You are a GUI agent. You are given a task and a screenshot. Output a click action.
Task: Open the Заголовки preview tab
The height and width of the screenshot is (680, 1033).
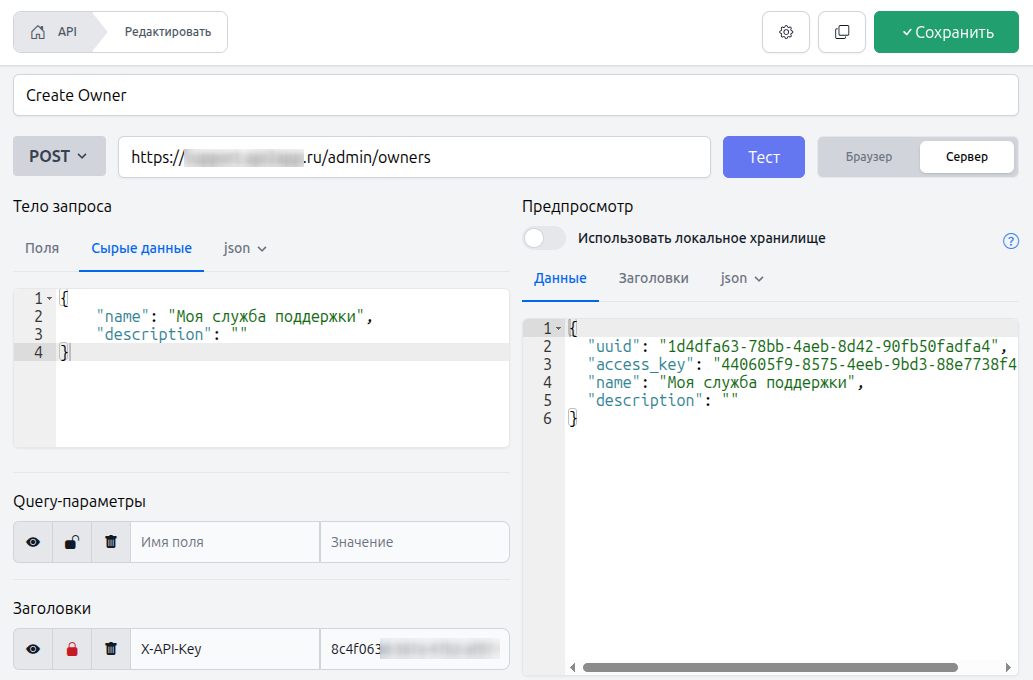click(x=654, y=279)
